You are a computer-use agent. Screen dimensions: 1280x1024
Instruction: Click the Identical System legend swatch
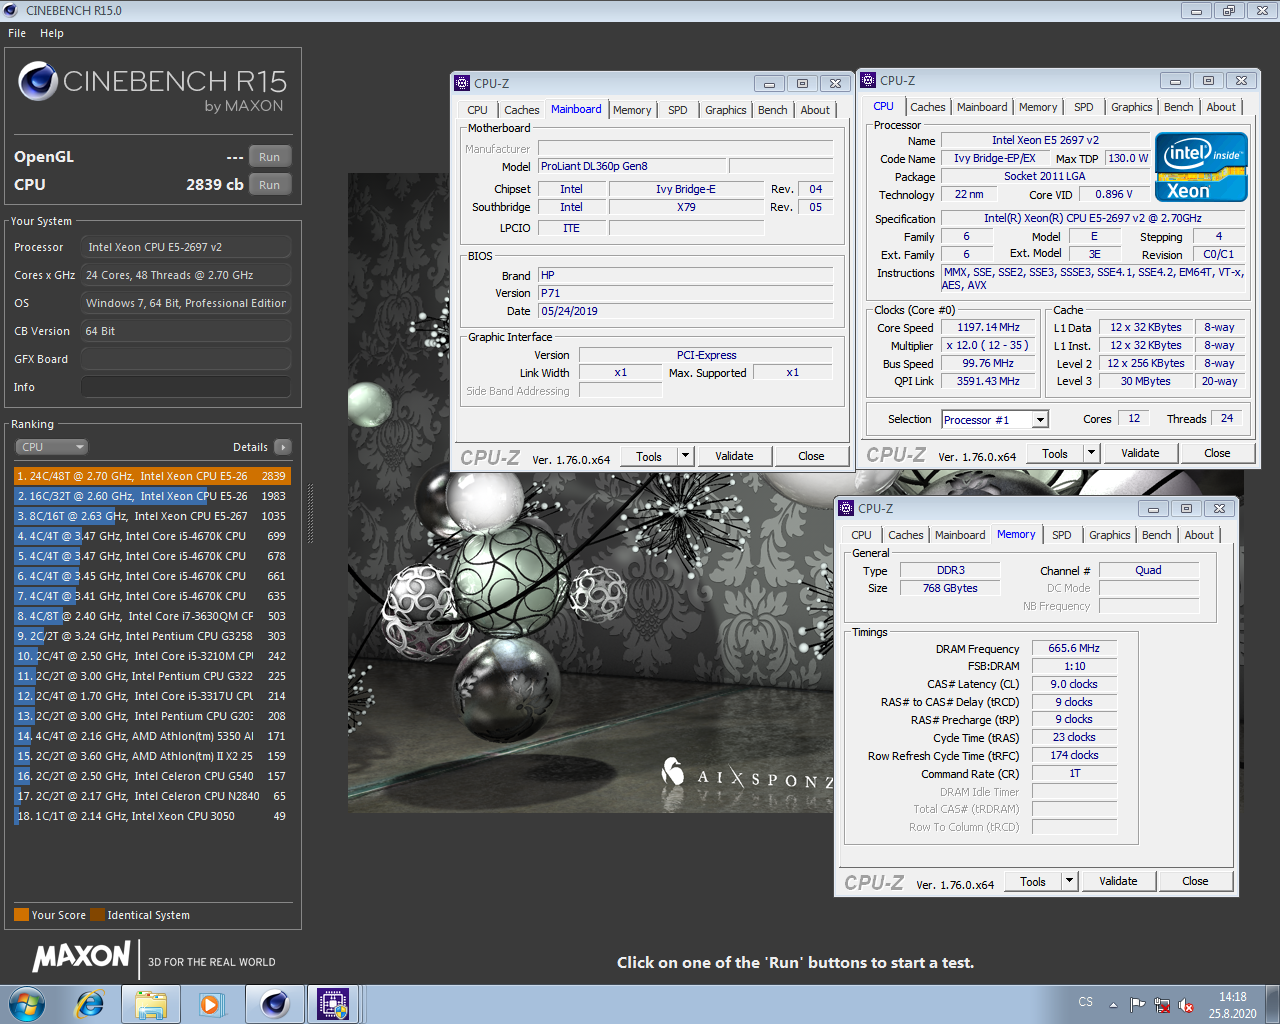click(x=97, y=915)
